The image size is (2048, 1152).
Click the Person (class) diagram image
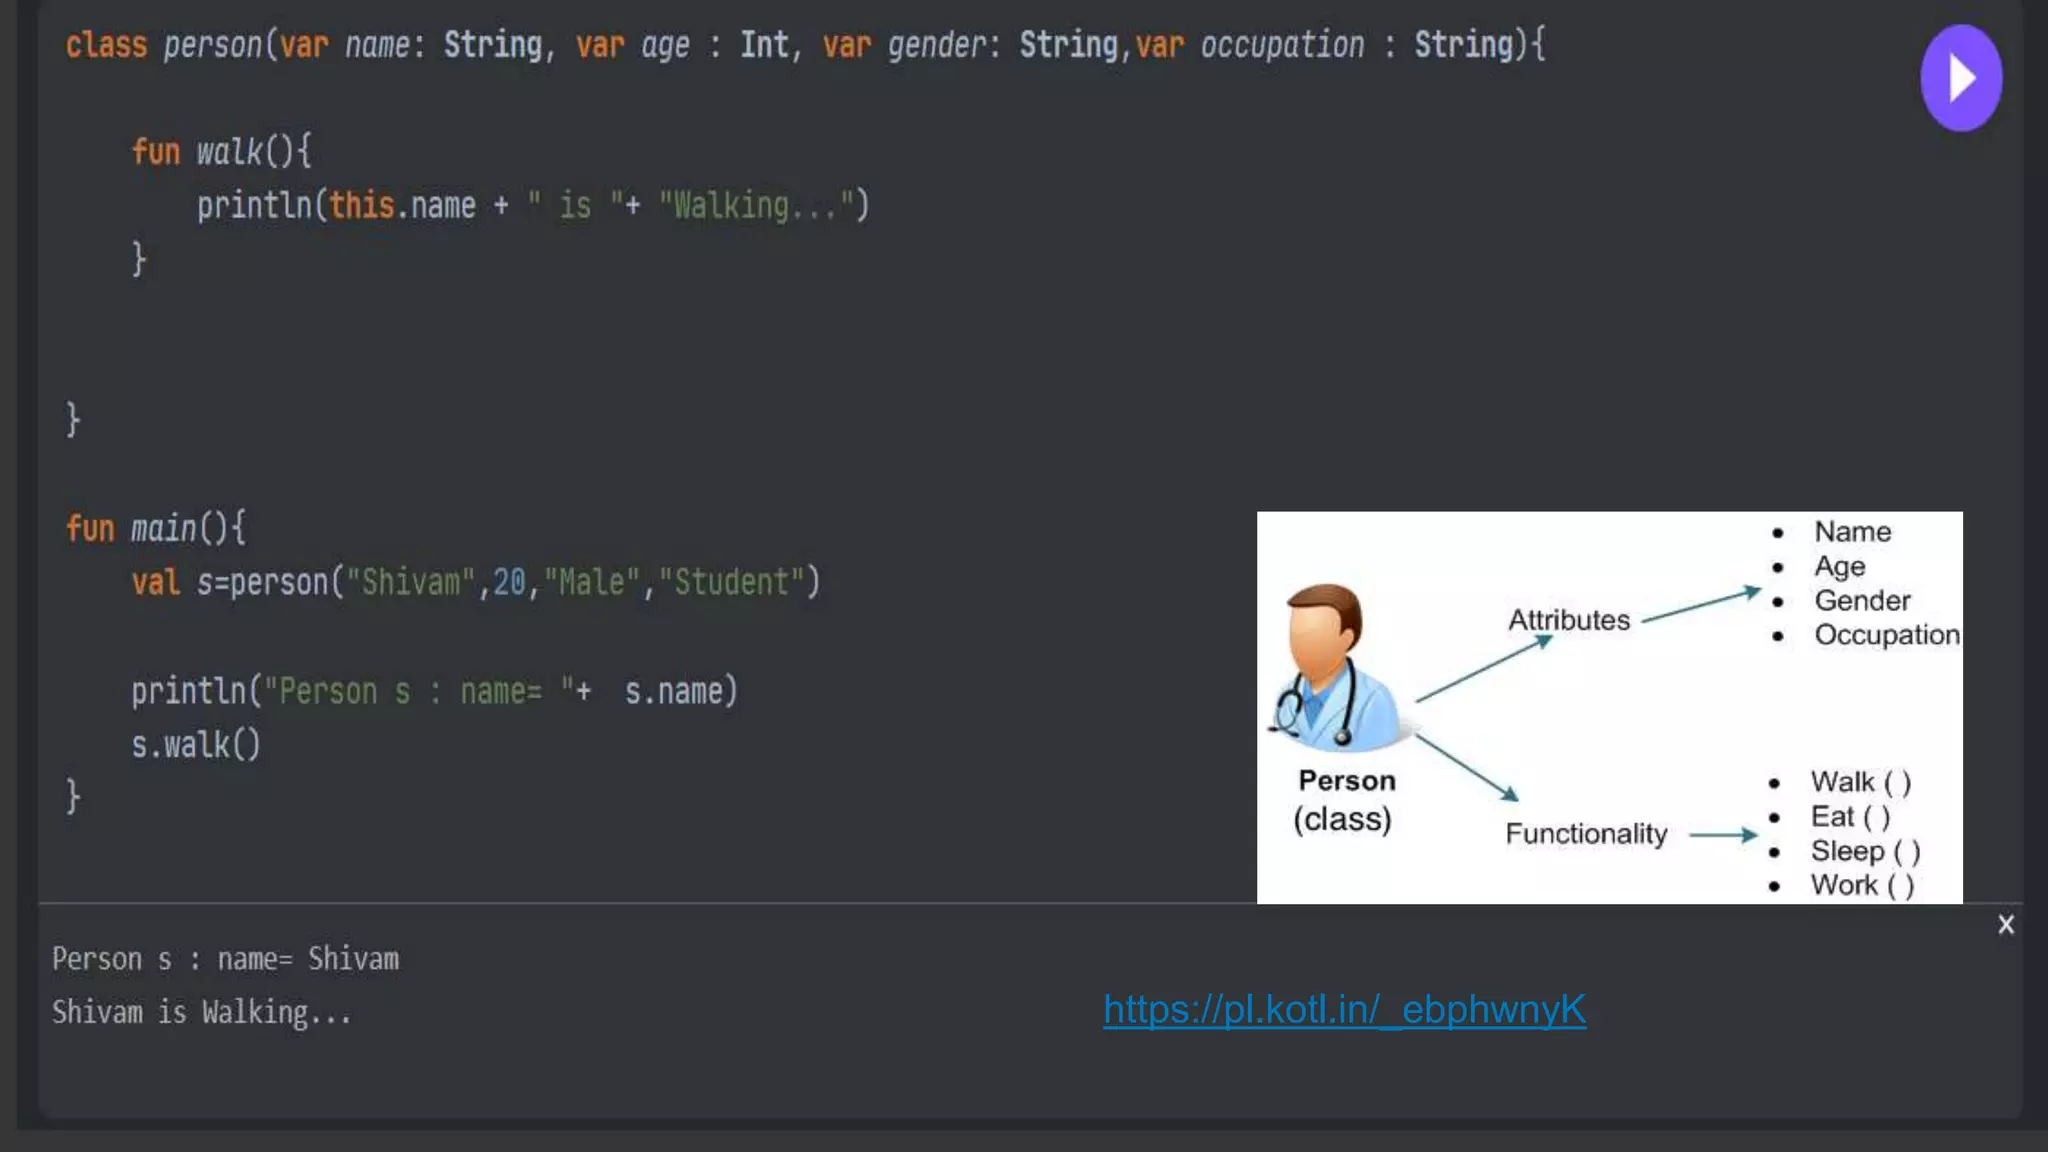coord(1608,708)
